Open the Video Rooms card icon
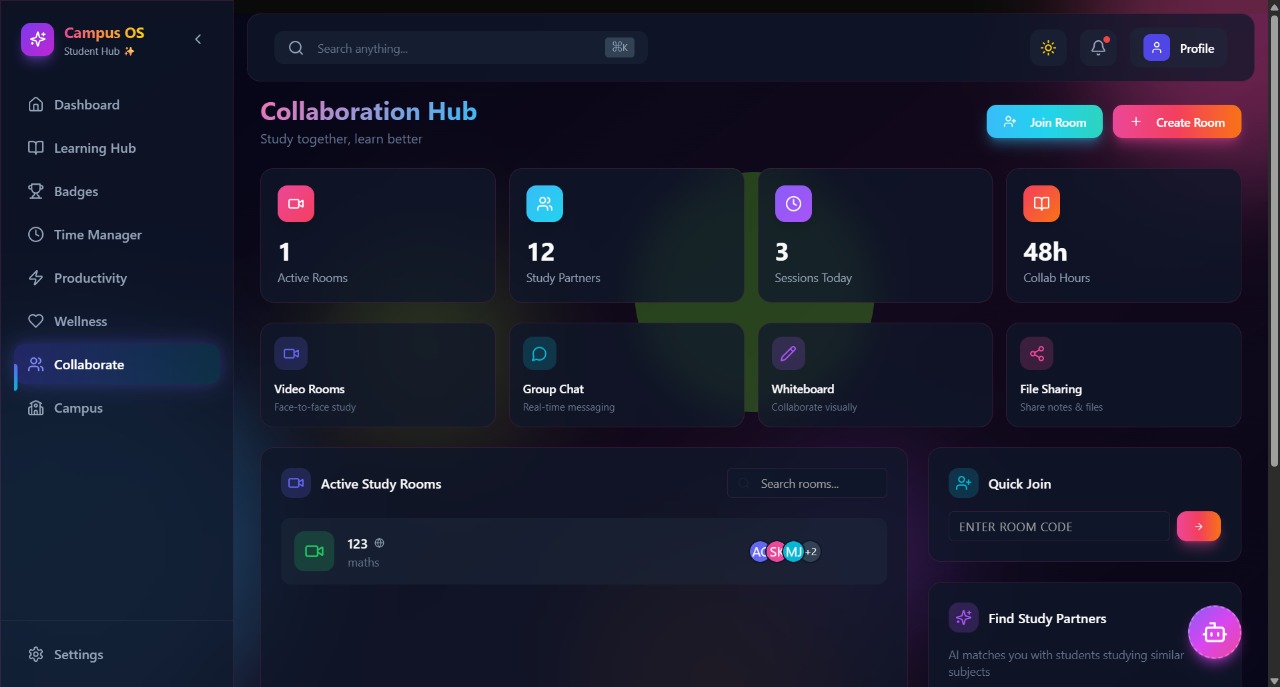This screenshot has width=1280, height=687. [291, 354]
